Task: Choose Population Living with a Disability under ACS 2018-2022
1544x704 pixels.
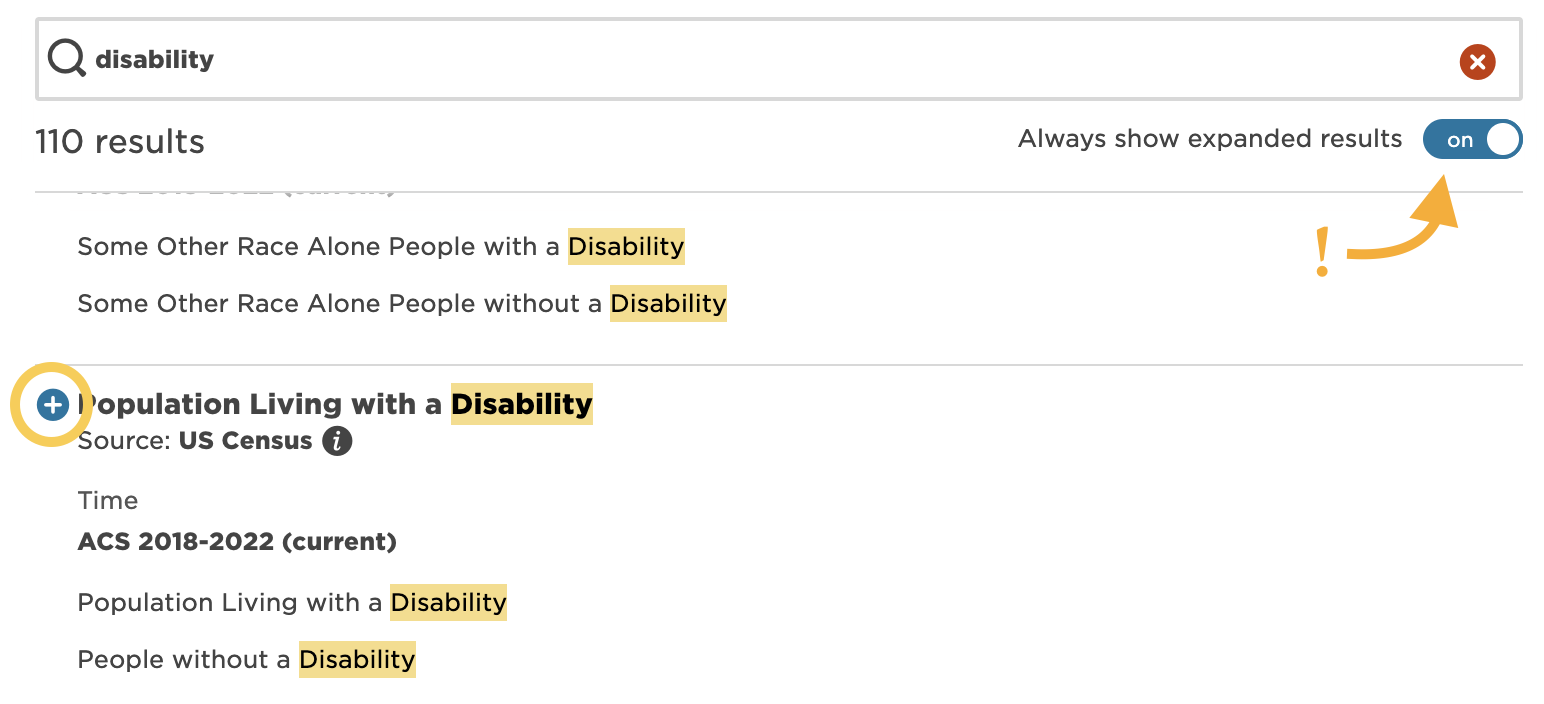Action: [x=292, y=603]
